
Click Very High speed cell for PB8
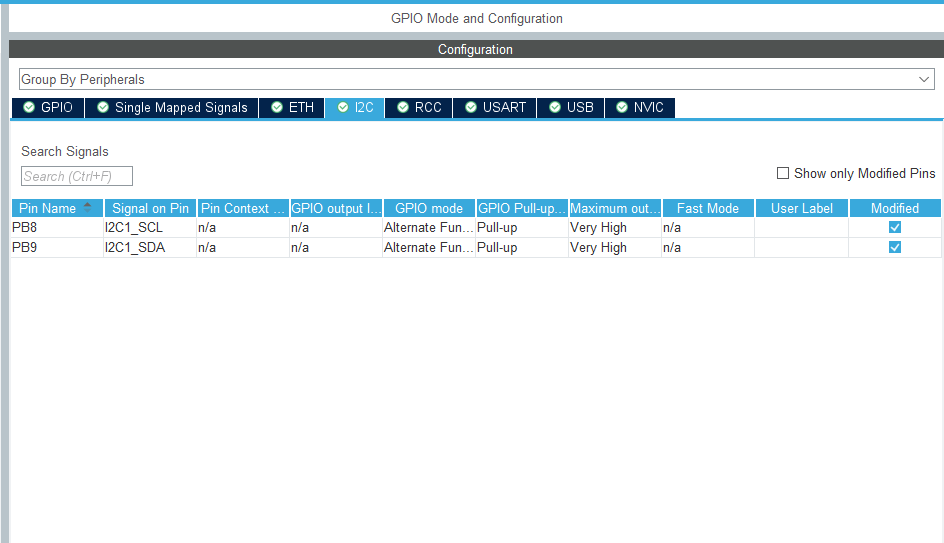pyautogui.click(x=615, y=228)
